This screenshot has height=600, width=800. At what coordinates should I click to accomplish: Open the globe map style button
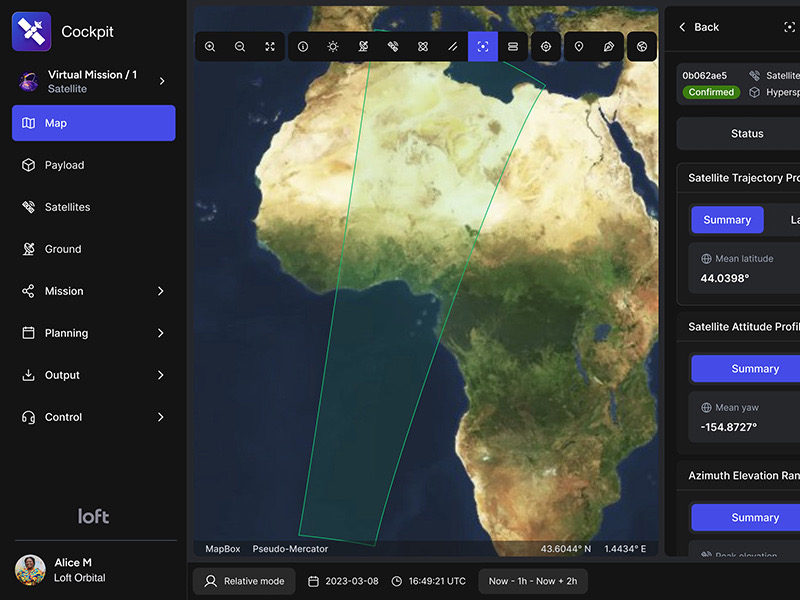[x=642, y=47]
